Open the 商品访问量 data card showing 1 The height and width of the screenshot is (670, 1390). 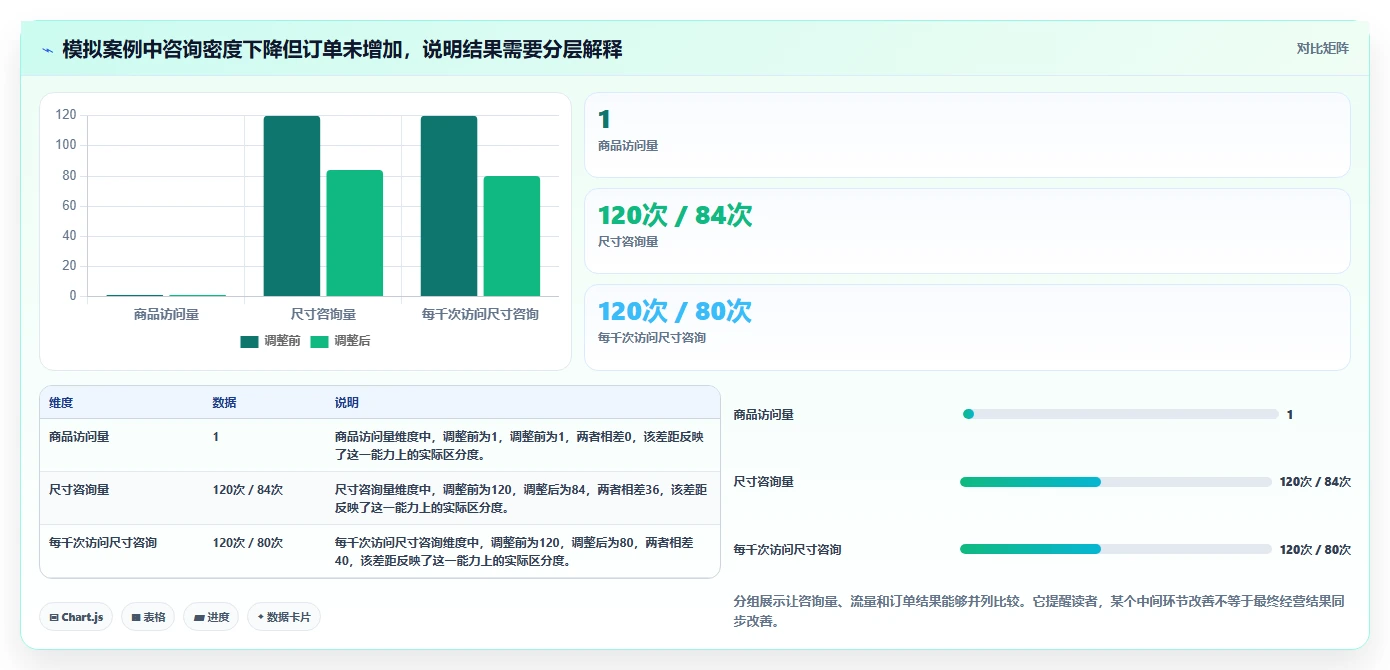tap(967, 135)
